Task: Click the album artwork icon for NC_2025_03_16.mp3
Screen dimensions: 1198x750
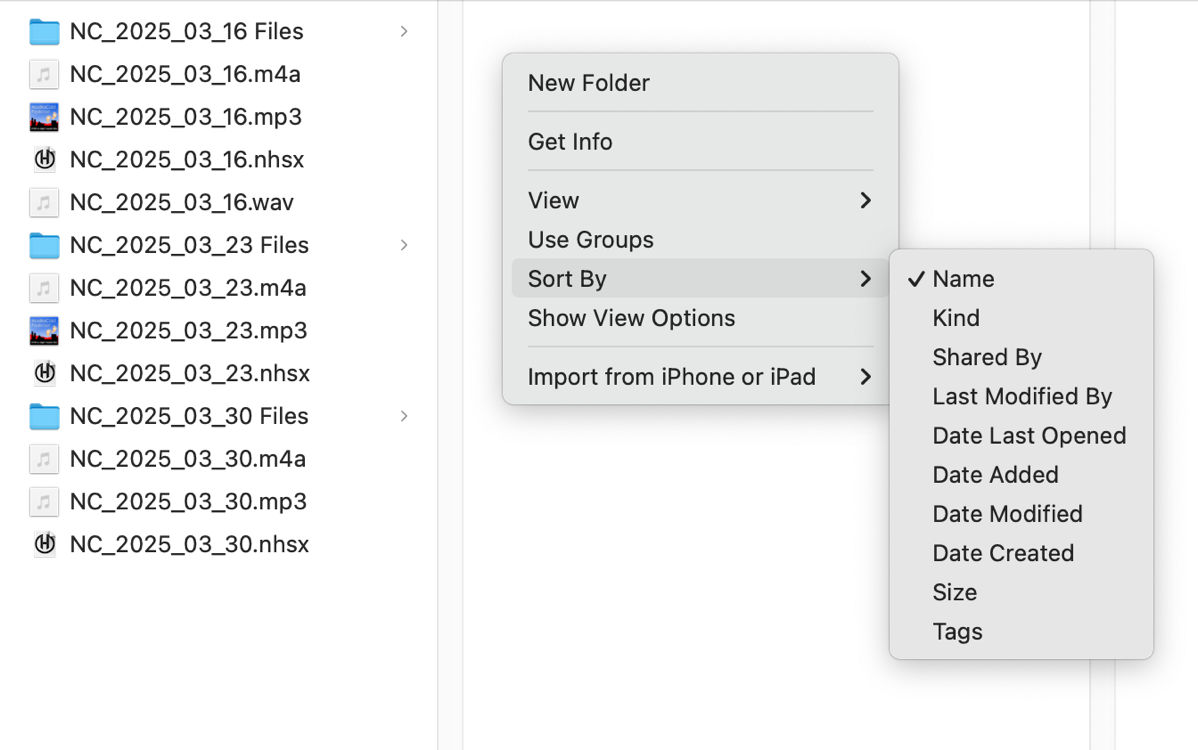Action: [x=44, y=117]
